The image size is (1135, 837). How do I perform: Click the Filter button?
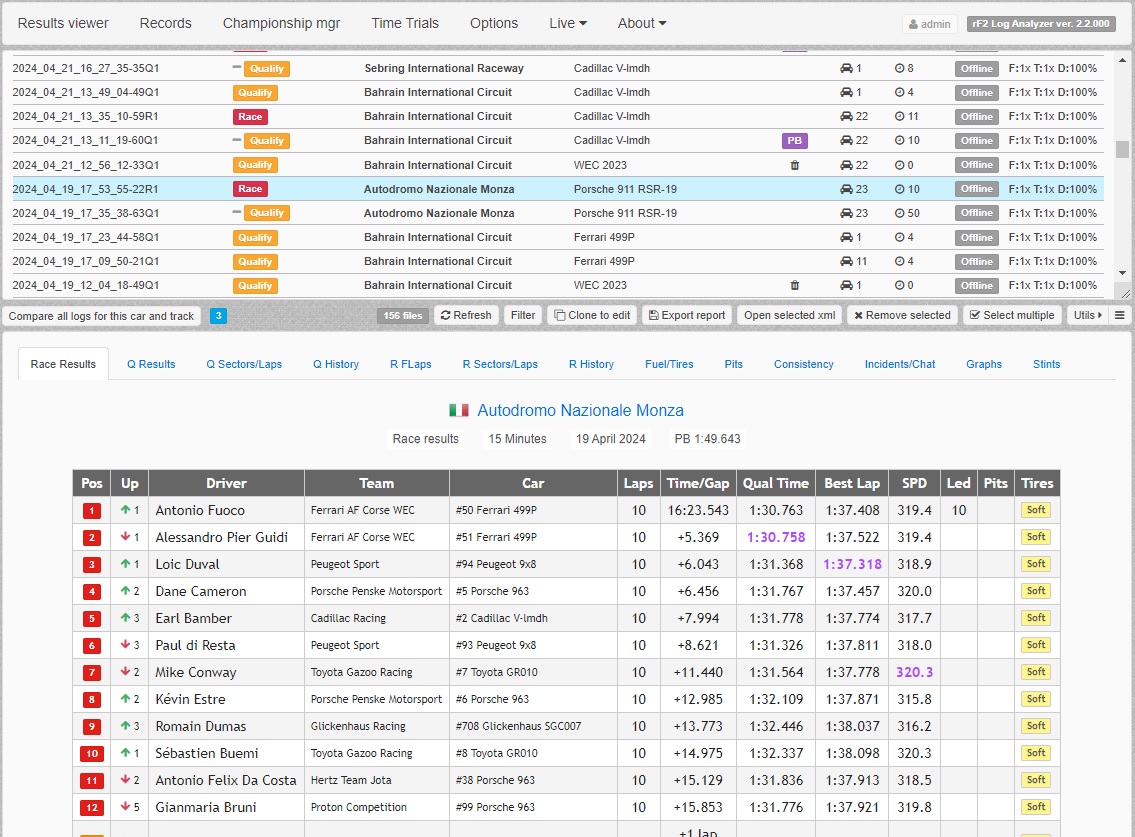pos(523,315)
